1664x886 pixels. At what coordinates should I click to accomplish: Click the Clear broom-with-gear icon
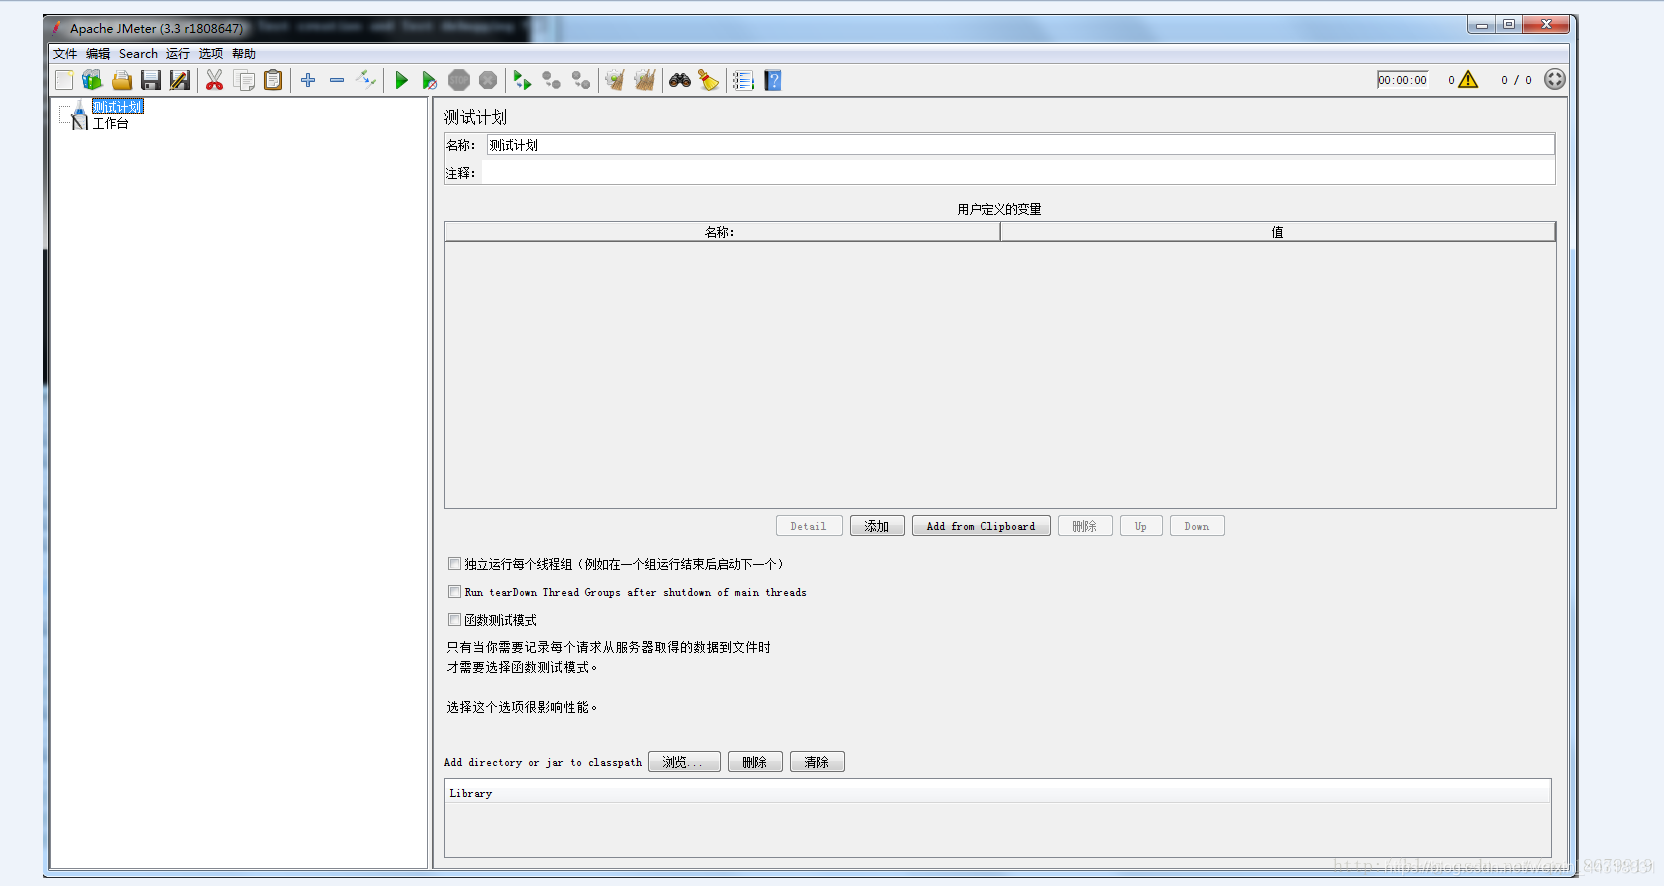coord(615,80)
